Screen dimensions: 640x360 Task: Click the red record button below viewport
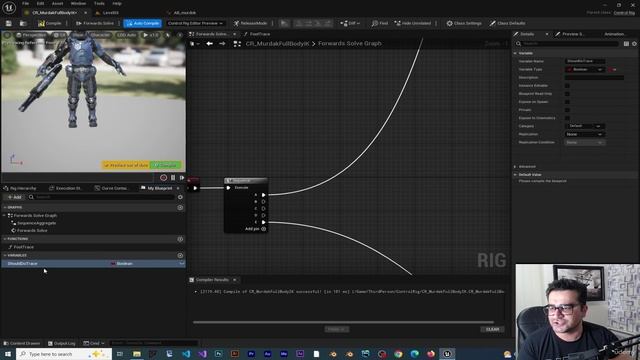[163, 178]
